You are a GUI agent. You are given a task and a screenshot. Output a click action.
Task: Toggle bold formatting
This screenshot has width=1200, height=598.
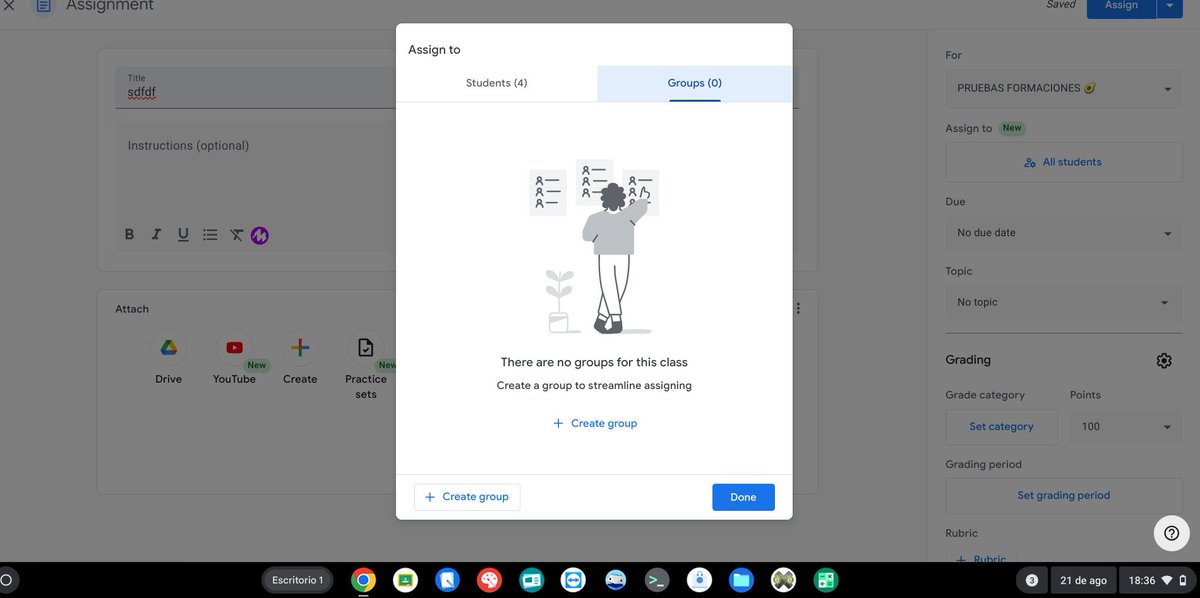click(x=129, y=235)
